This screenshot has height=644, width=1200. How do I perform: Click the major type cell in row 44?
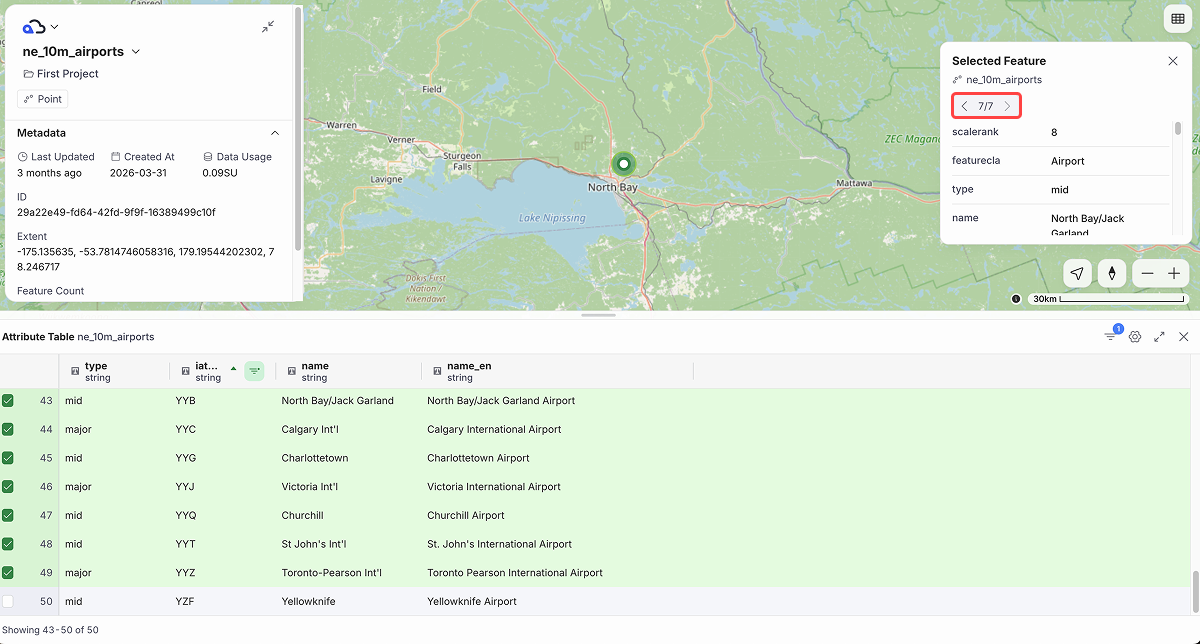[x=114, y=430]
